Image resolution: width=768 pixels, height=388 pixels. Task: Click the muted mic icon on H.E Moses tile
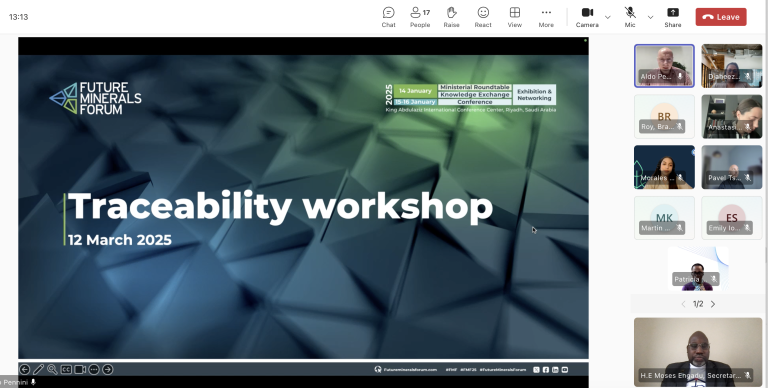coord(747,376)
